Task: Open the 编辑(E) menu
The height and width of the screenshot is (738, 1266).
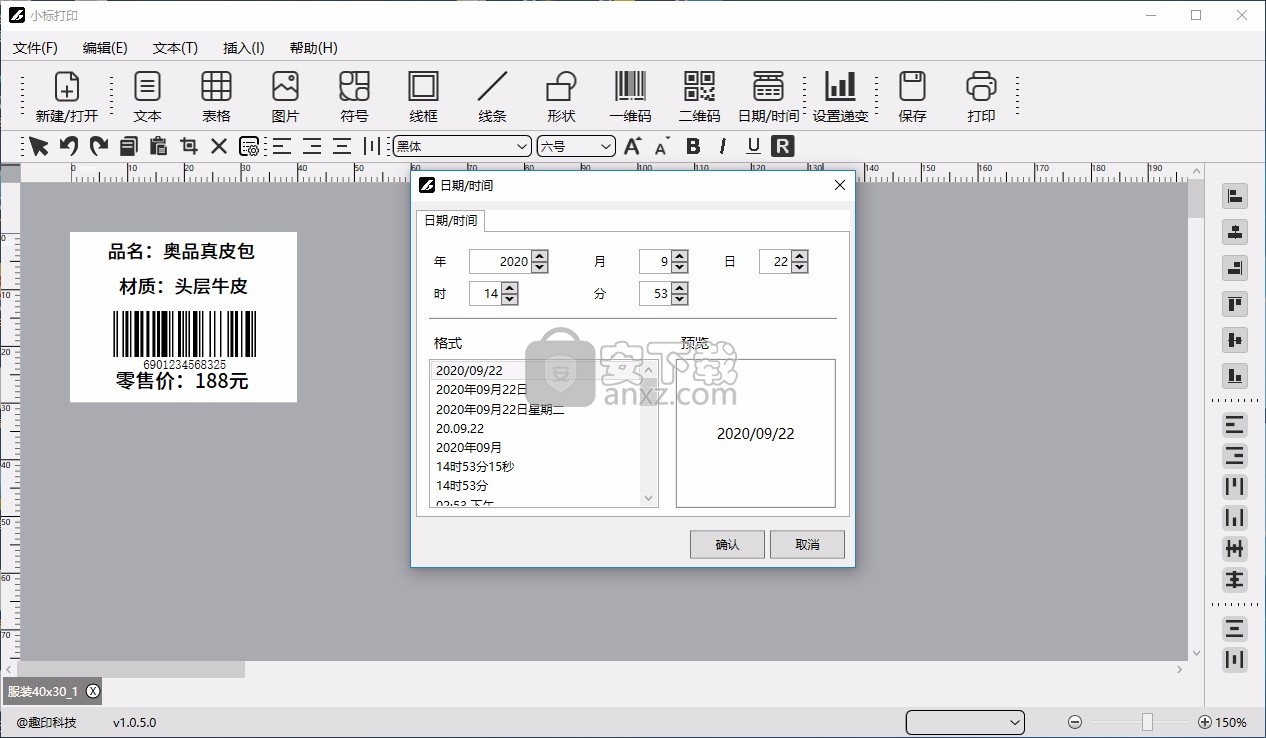Action: point(105,48)
